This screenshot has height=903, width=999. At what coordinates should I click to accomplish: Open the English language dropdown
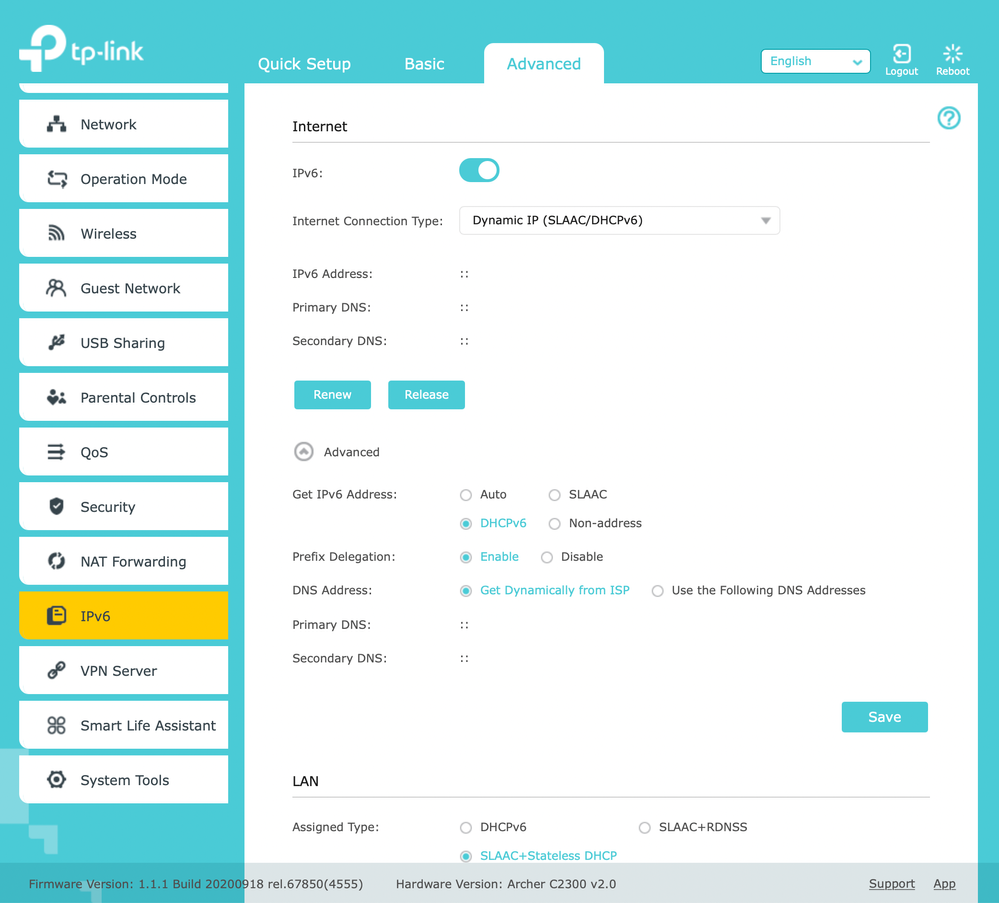pos(815,62)
